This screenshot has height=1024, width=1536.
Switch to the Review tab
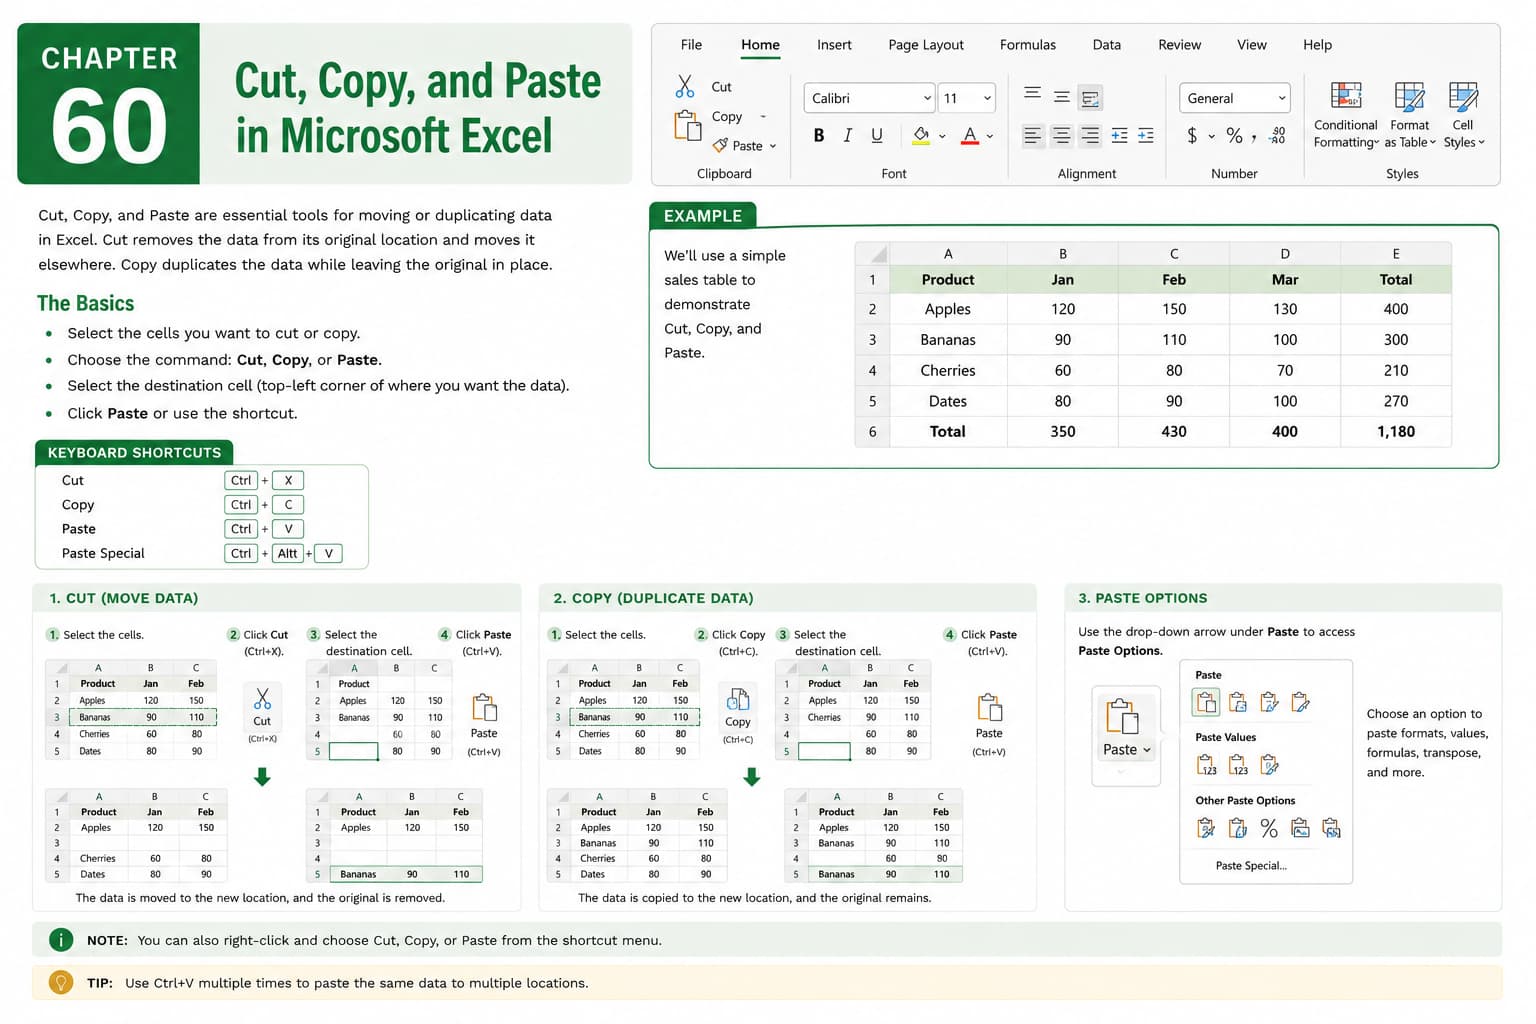(x=1179, y=44)
